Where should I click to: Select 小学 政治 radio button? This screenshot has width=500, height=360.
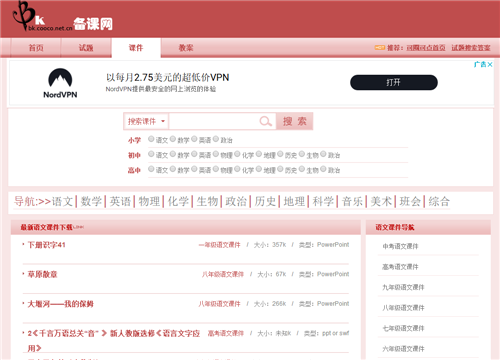pyautogui.click(x=216, y=139)
